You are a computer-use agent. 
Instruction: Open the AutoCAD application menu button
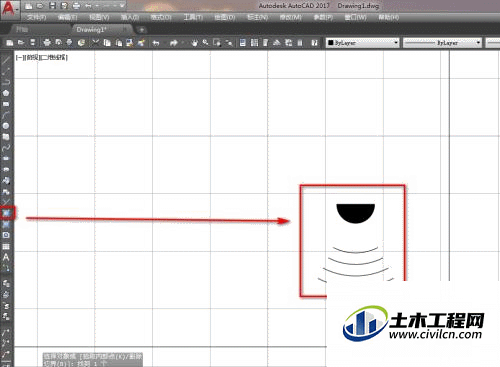point(8,9)
